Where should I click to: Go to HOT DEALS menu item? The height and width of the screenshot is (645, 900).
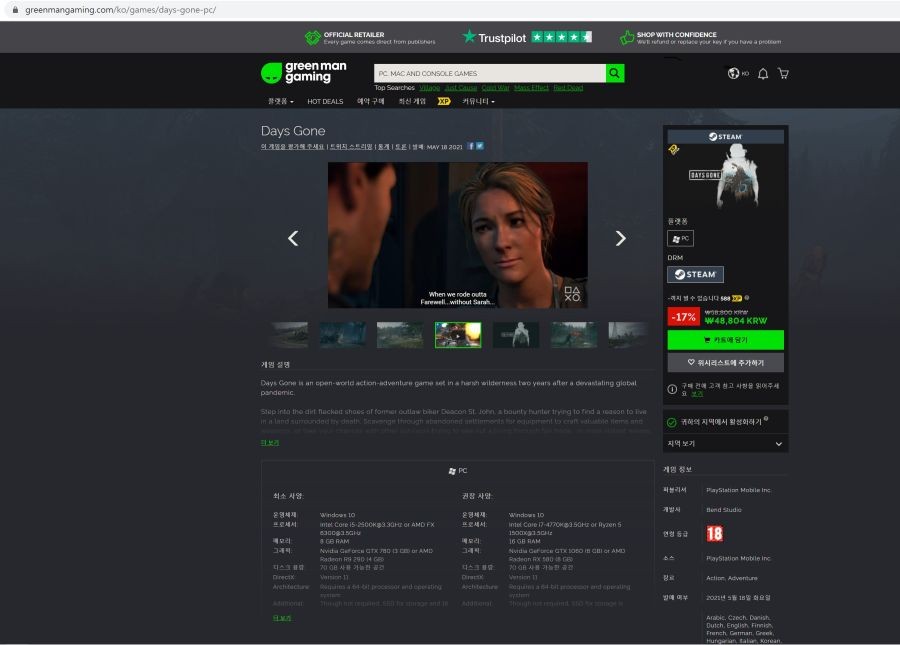(x=325, y=102)
